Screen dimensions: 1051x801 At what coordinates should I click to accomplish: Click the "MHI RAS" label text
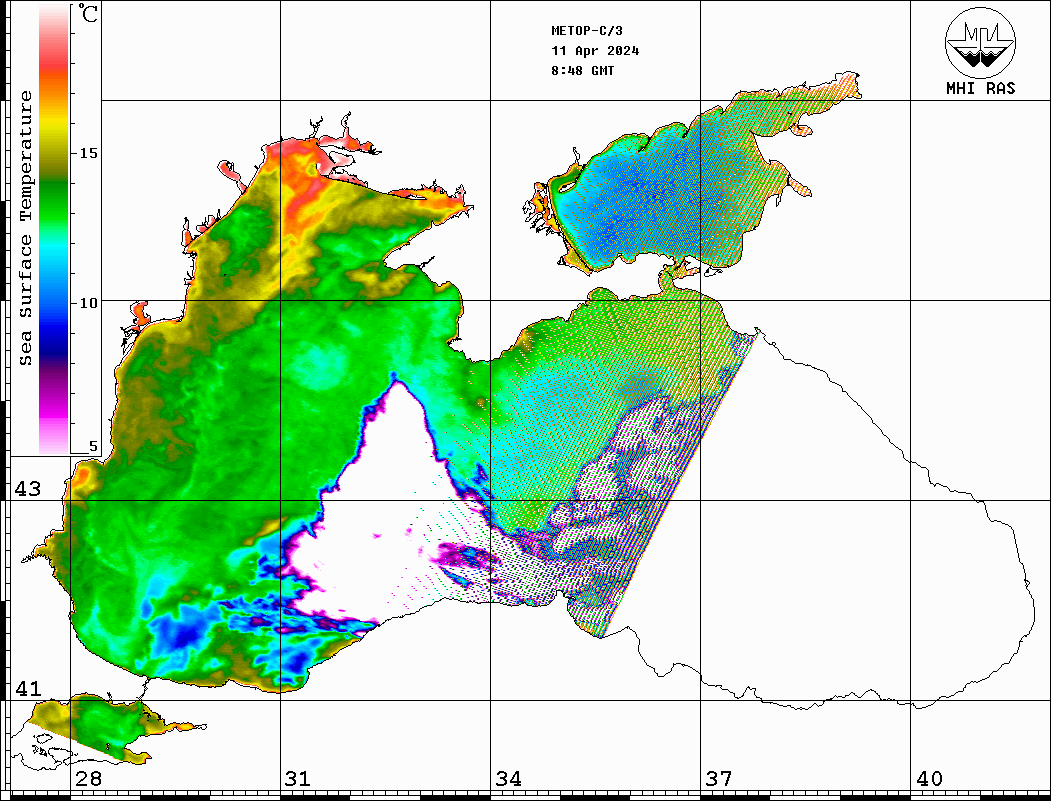980,88
